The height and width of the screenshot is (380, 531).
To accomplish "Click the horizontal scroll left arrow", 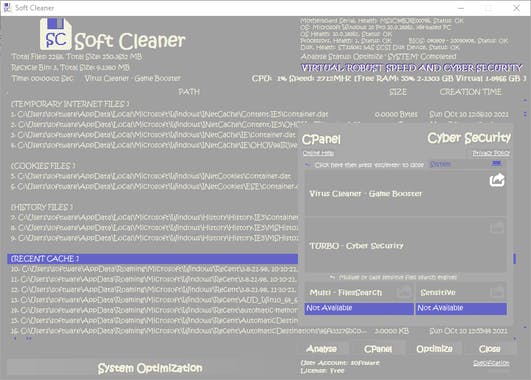I will click(15, 338).
